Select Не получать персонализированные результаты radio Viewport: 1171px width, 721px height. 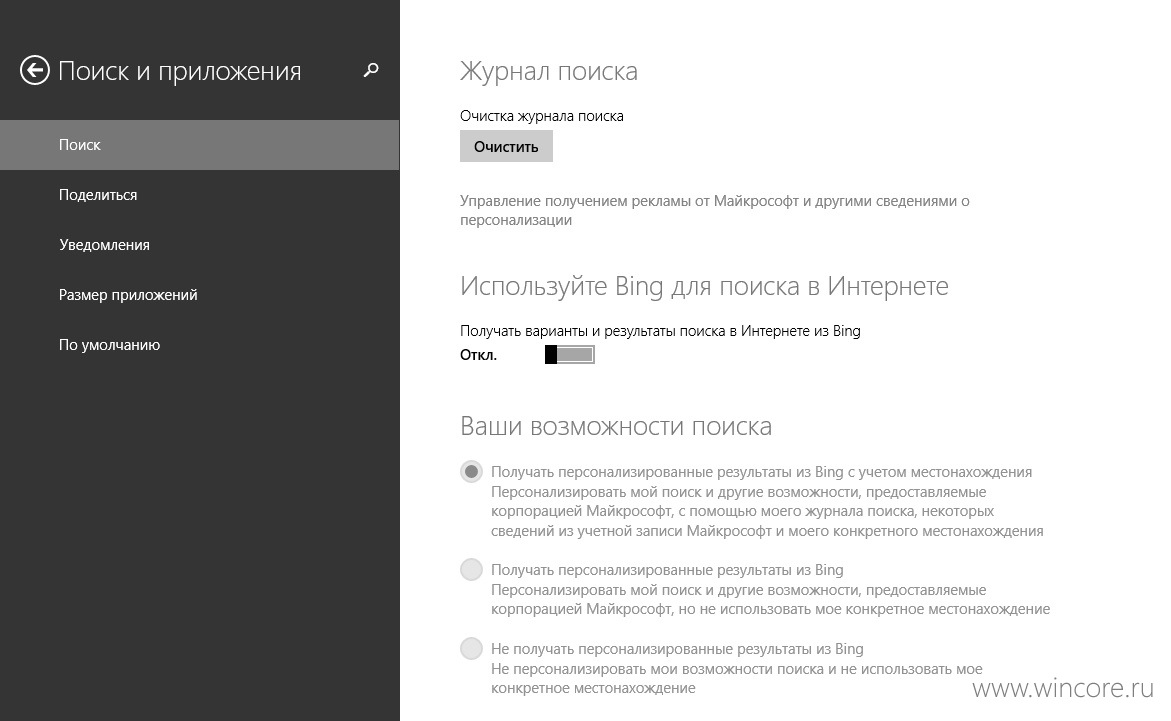click(471, 649)
